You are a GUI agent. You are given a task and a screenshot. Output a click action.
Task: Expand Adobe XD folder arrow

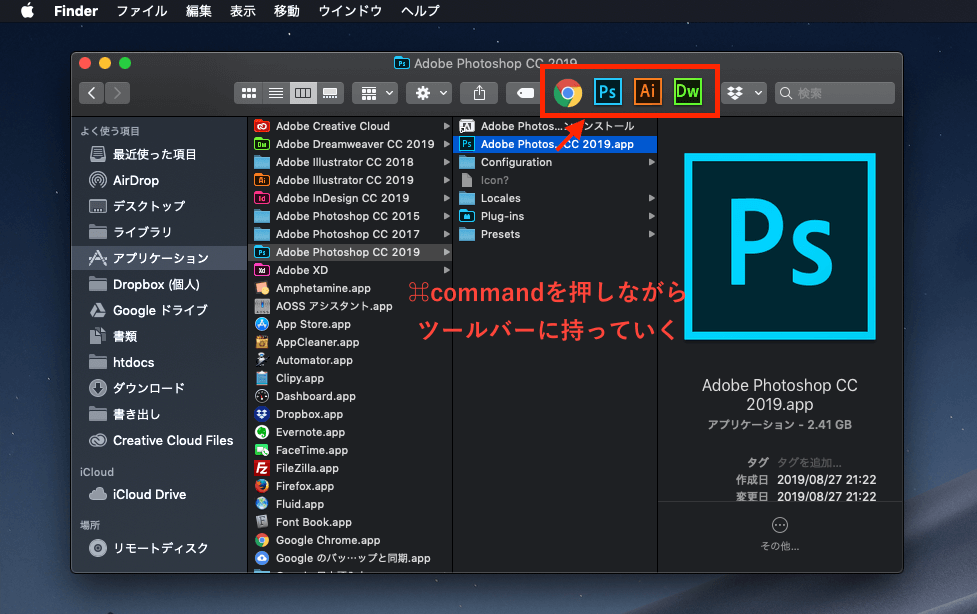point(446,270)
